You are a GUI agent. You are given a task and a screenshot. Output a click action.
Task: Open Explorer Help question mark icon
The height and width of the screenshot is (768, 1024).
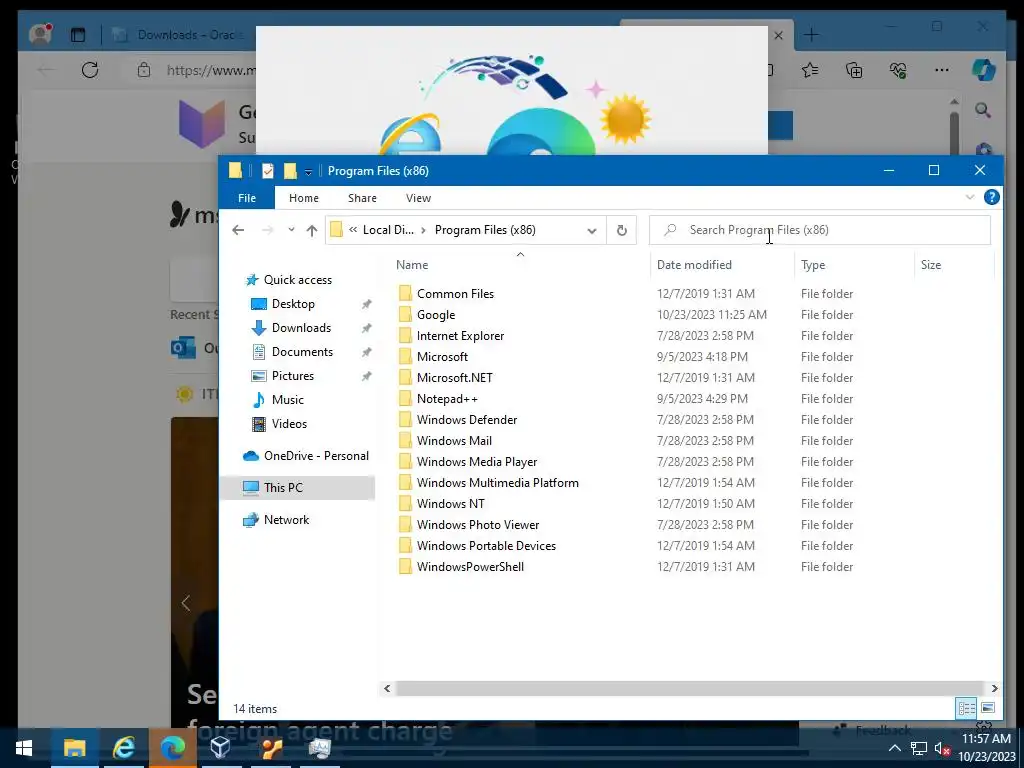tap(991, 197)
